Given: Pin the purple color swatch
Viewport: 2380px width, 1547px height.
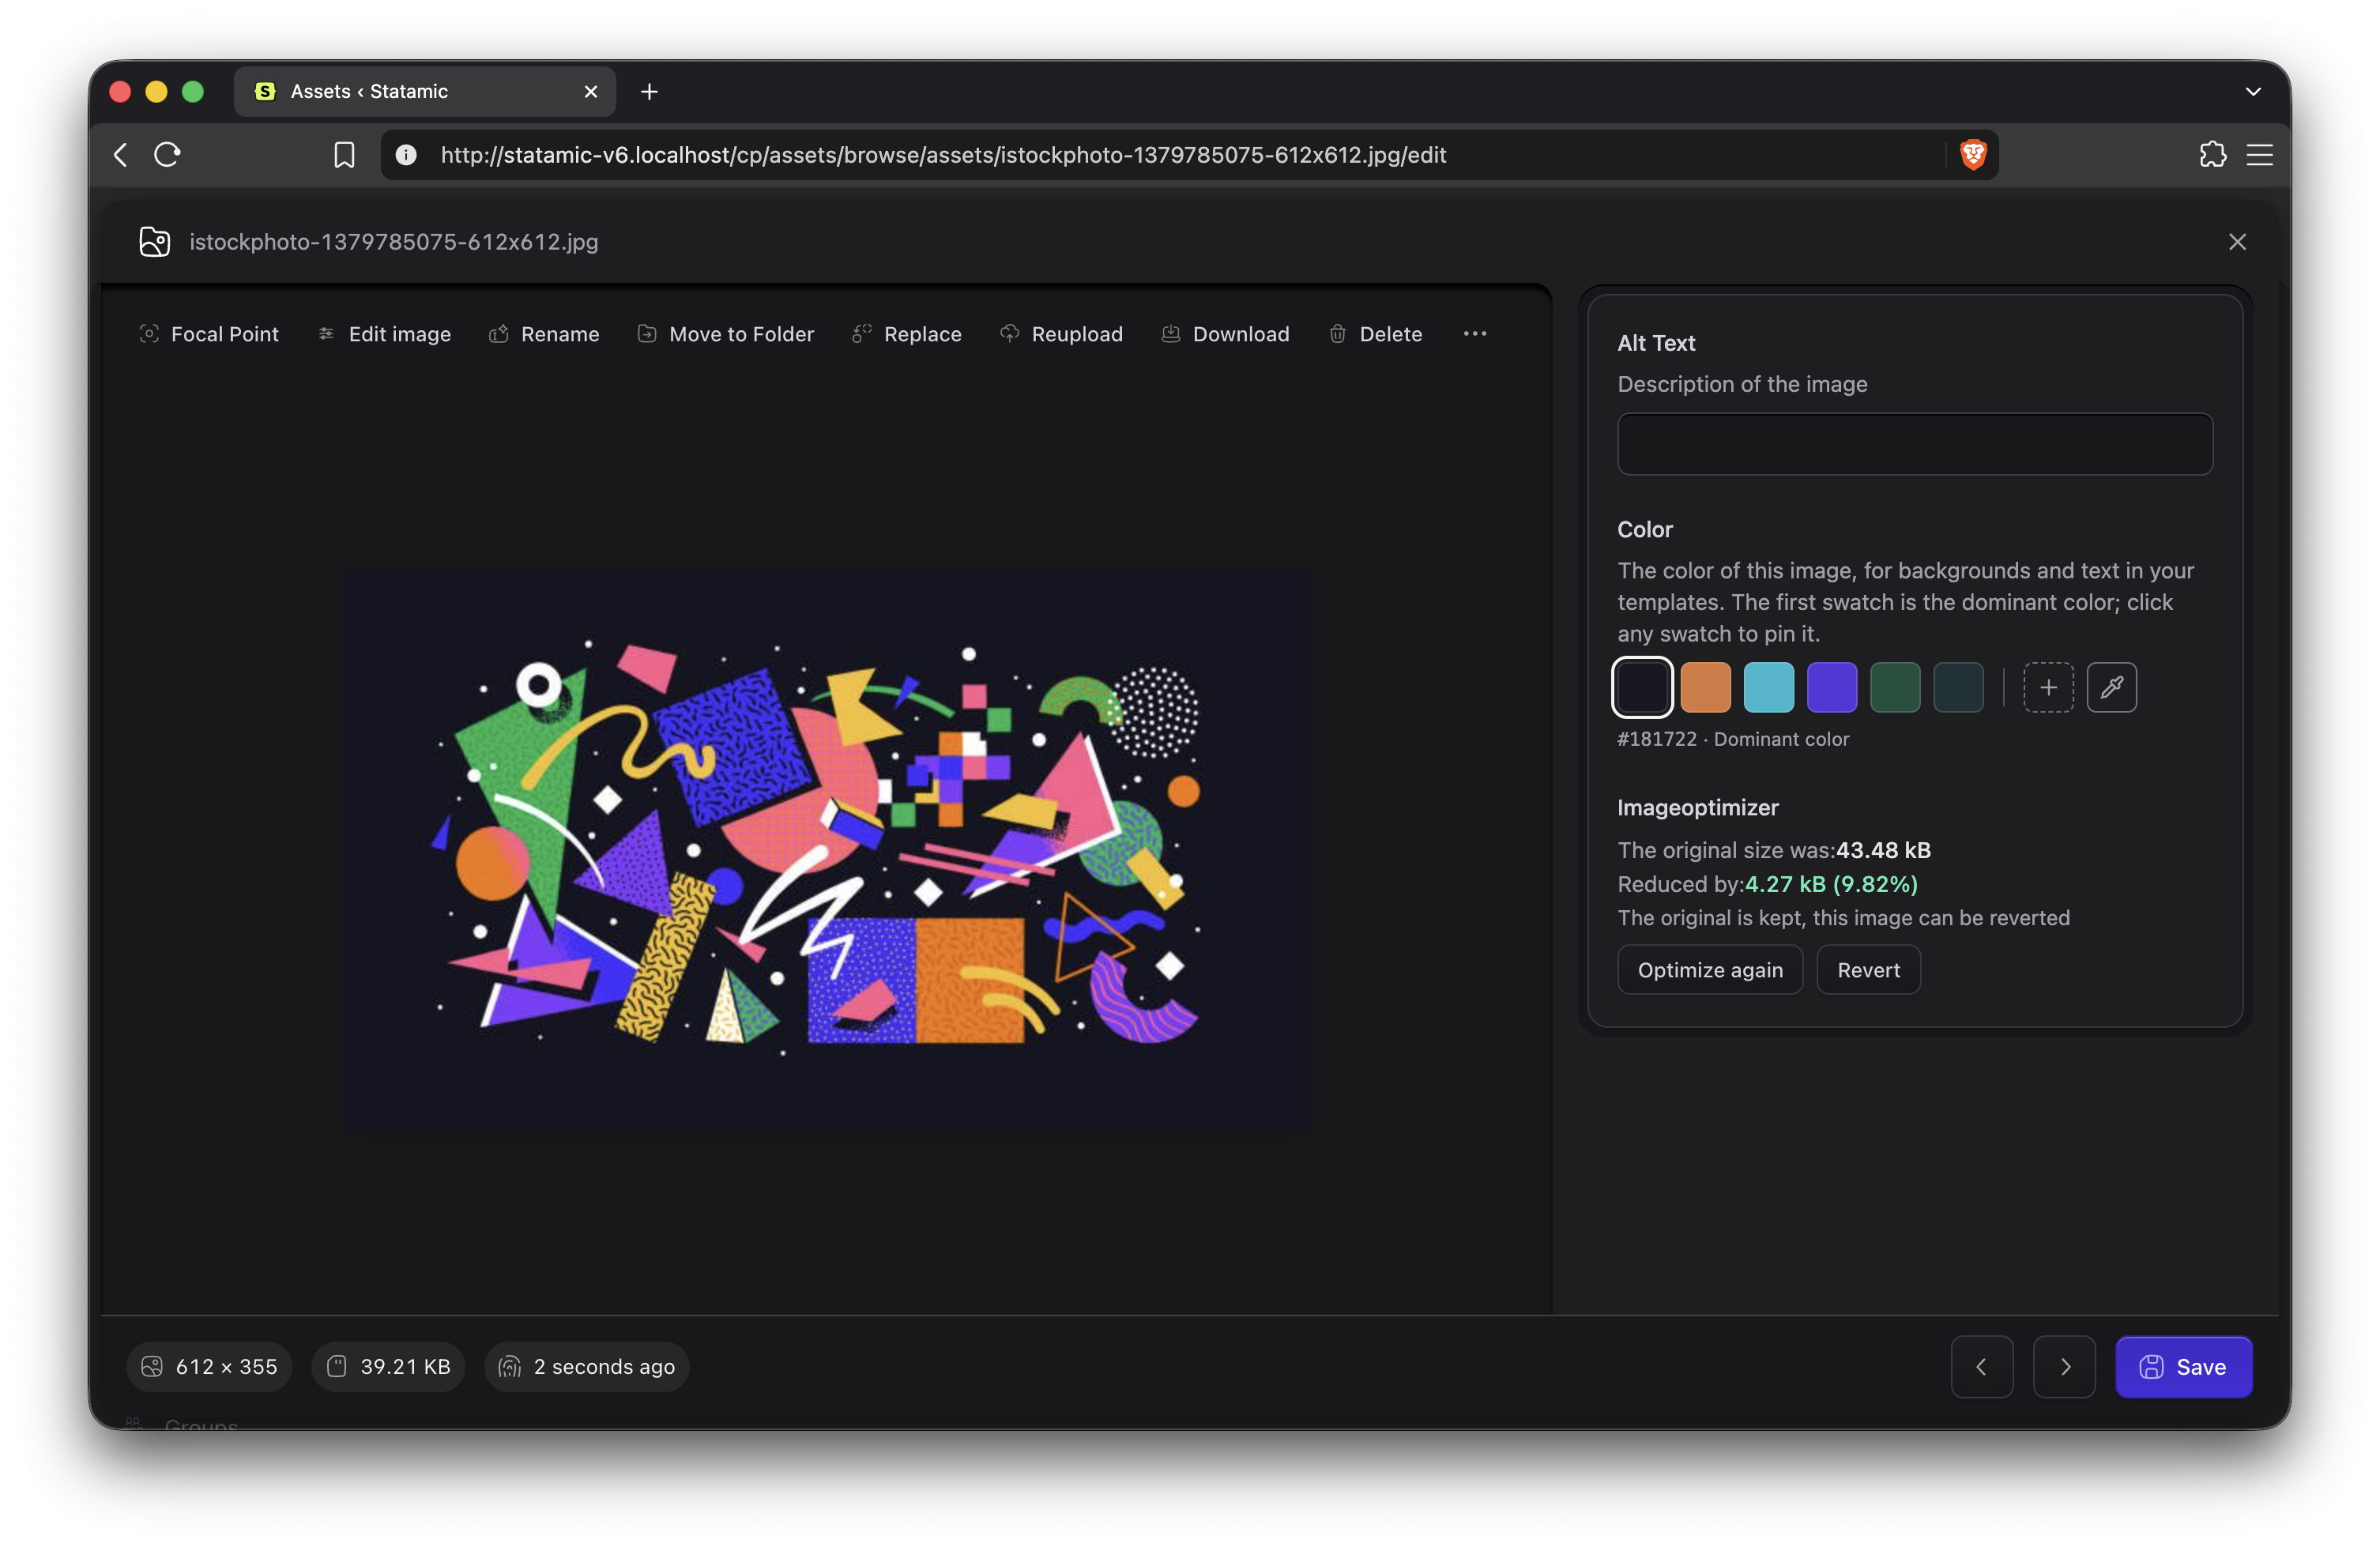Looking at the screenshot, I should (x=1832, y=687).
